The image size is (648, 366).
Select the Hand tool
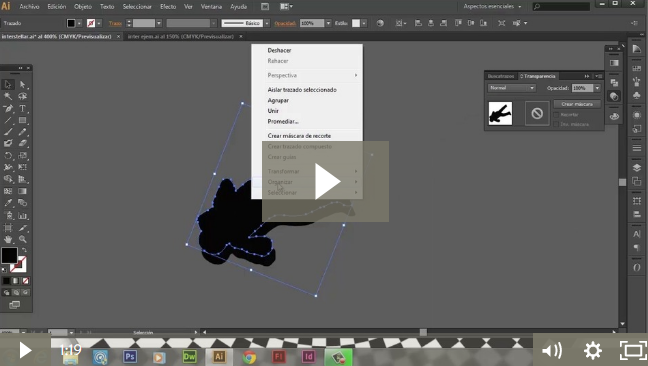[8, 239]
